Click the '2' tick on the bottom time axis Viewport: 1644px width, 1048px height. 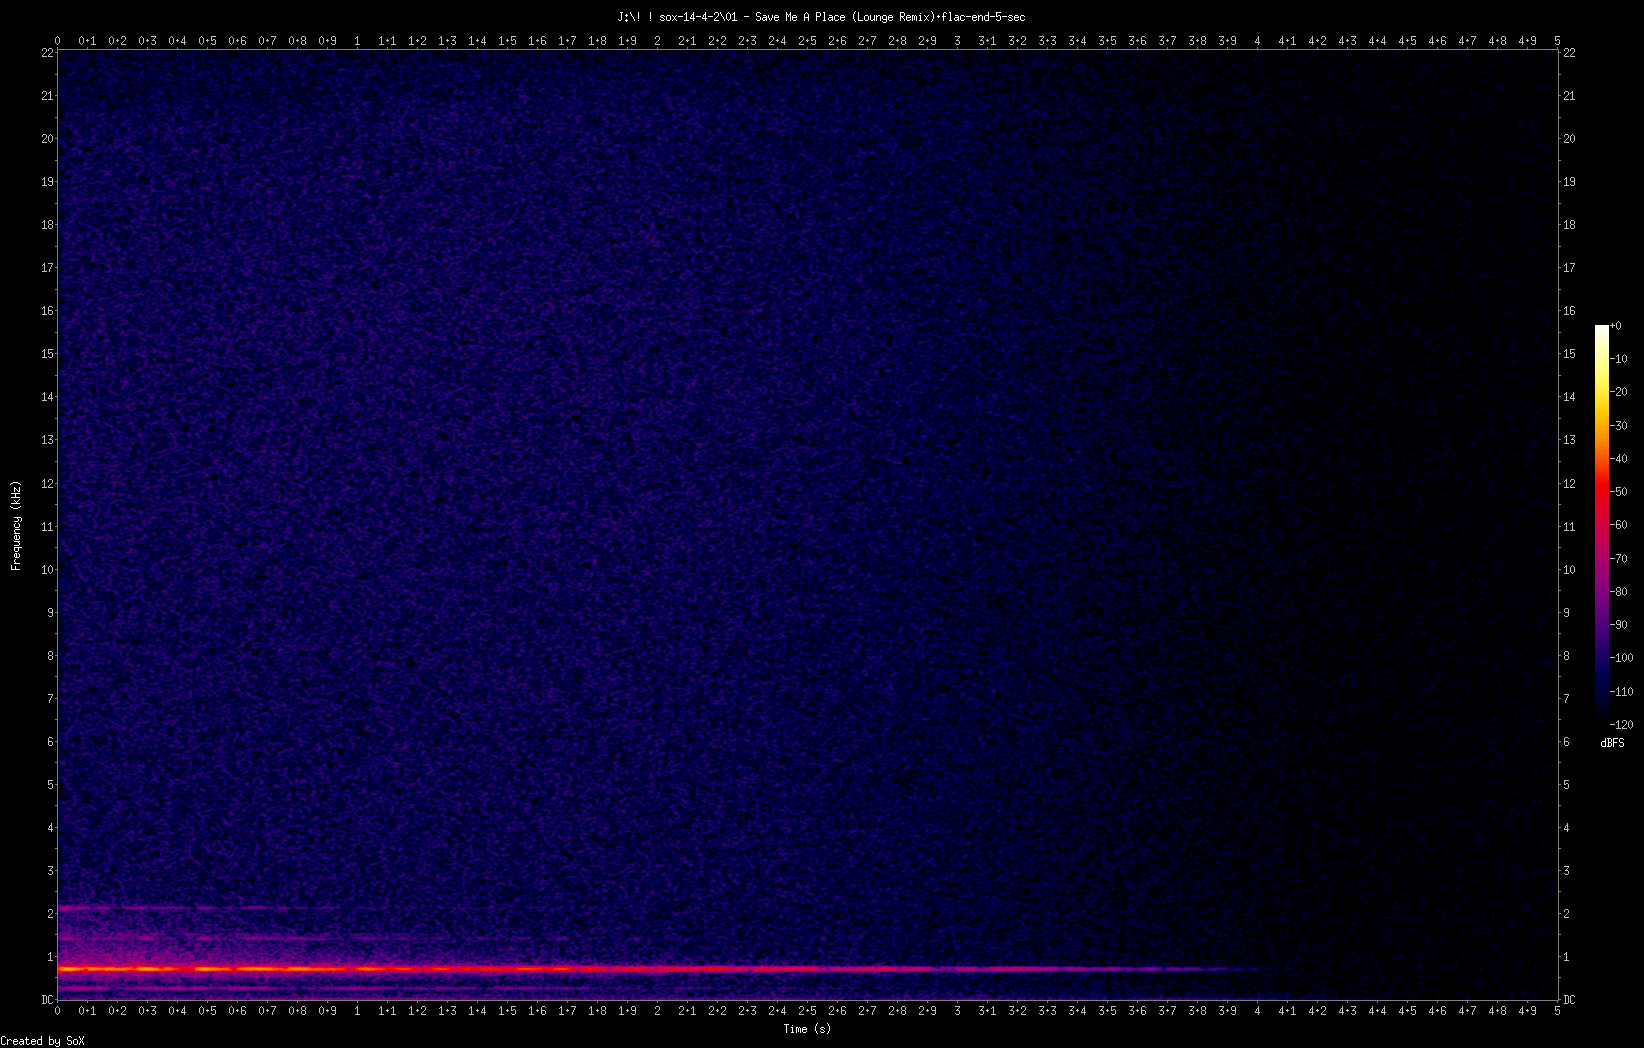(658, 1011)
